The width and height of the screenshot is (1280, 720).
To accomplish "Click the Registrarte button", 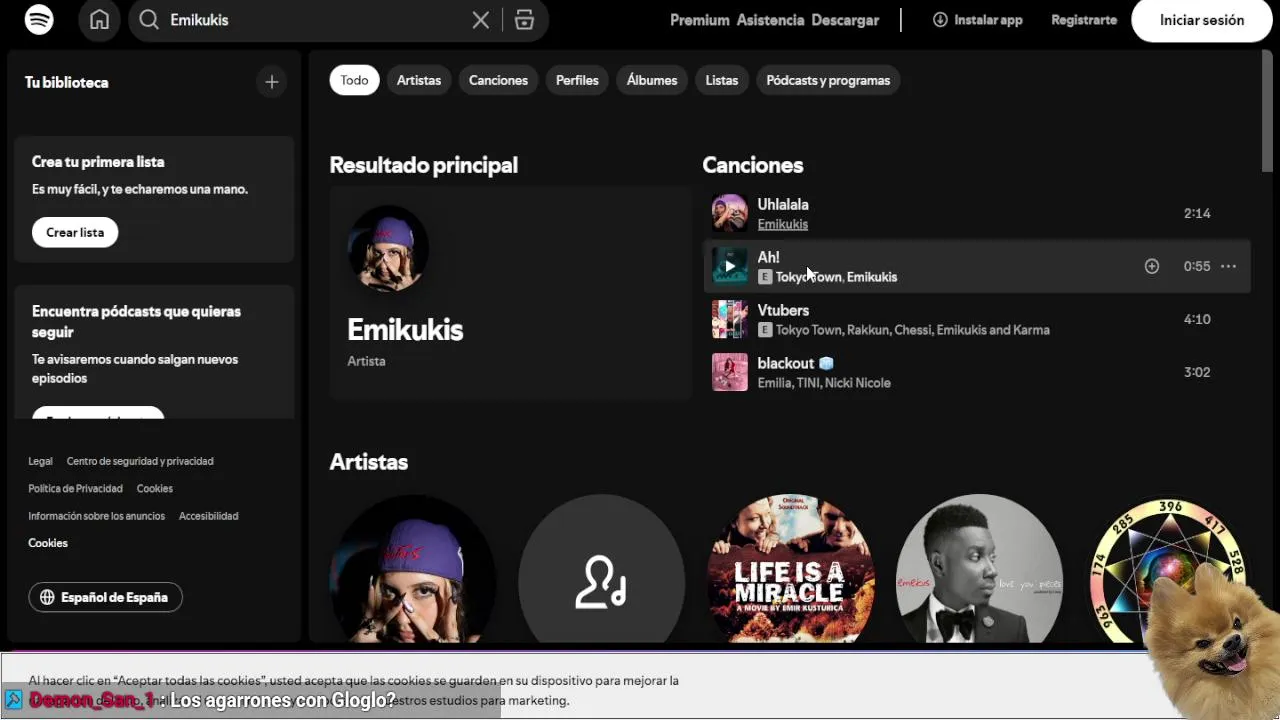I will pyautogui.click(x=1084, y=20).
